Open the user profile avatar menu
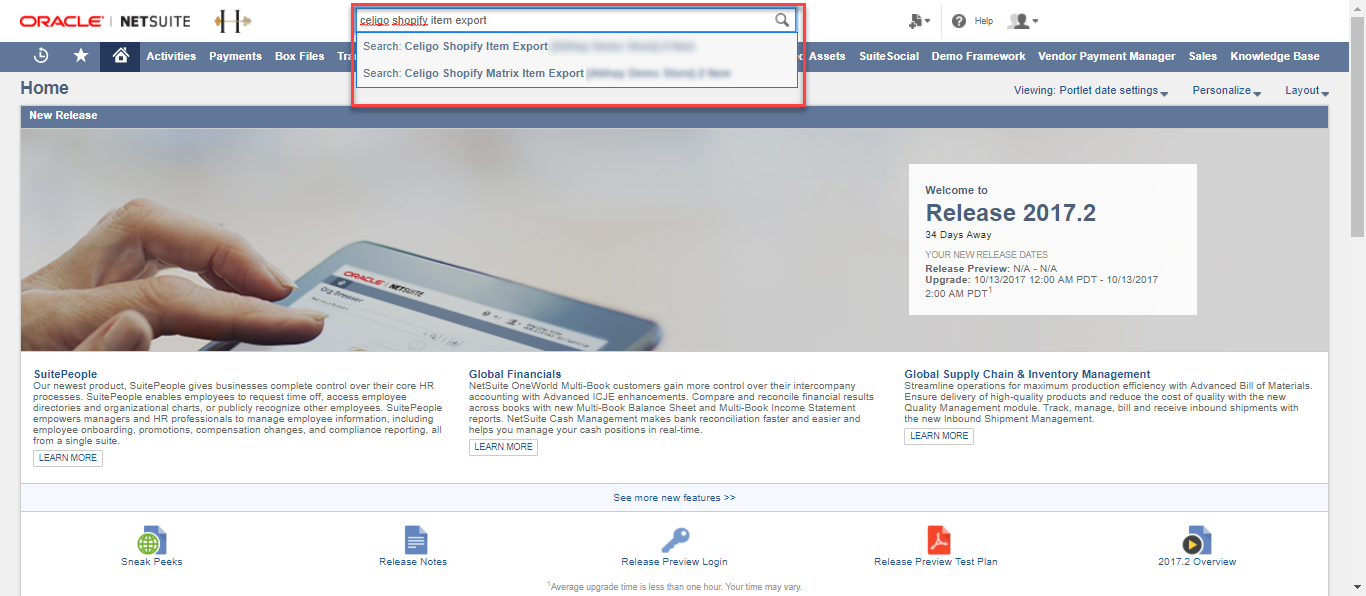The image size is (1366, 596). pos(1022,21)
